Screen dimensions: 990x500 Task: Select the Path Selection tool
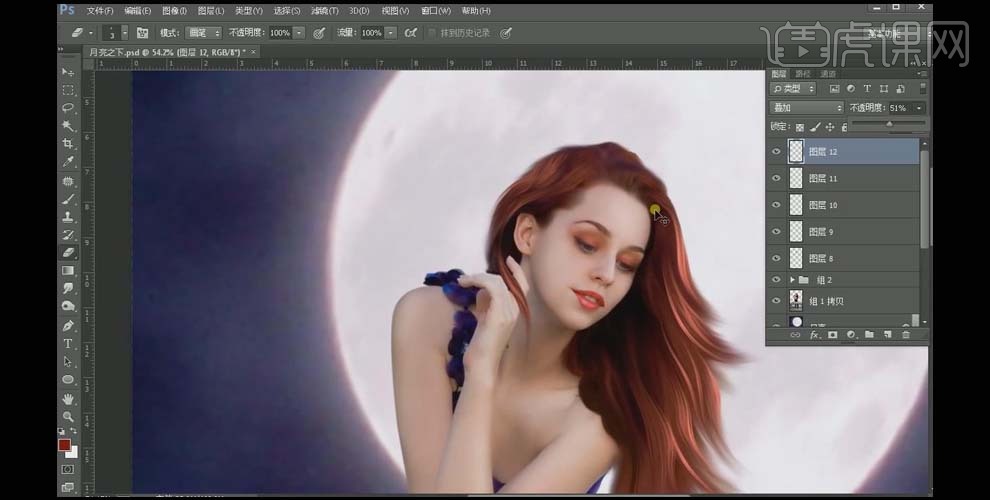click(68, 362)
